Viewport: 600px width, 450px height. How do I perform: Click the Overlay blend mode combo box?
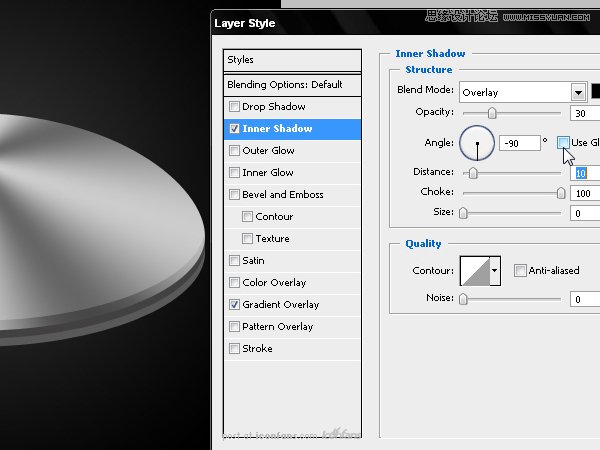point(523,92)
